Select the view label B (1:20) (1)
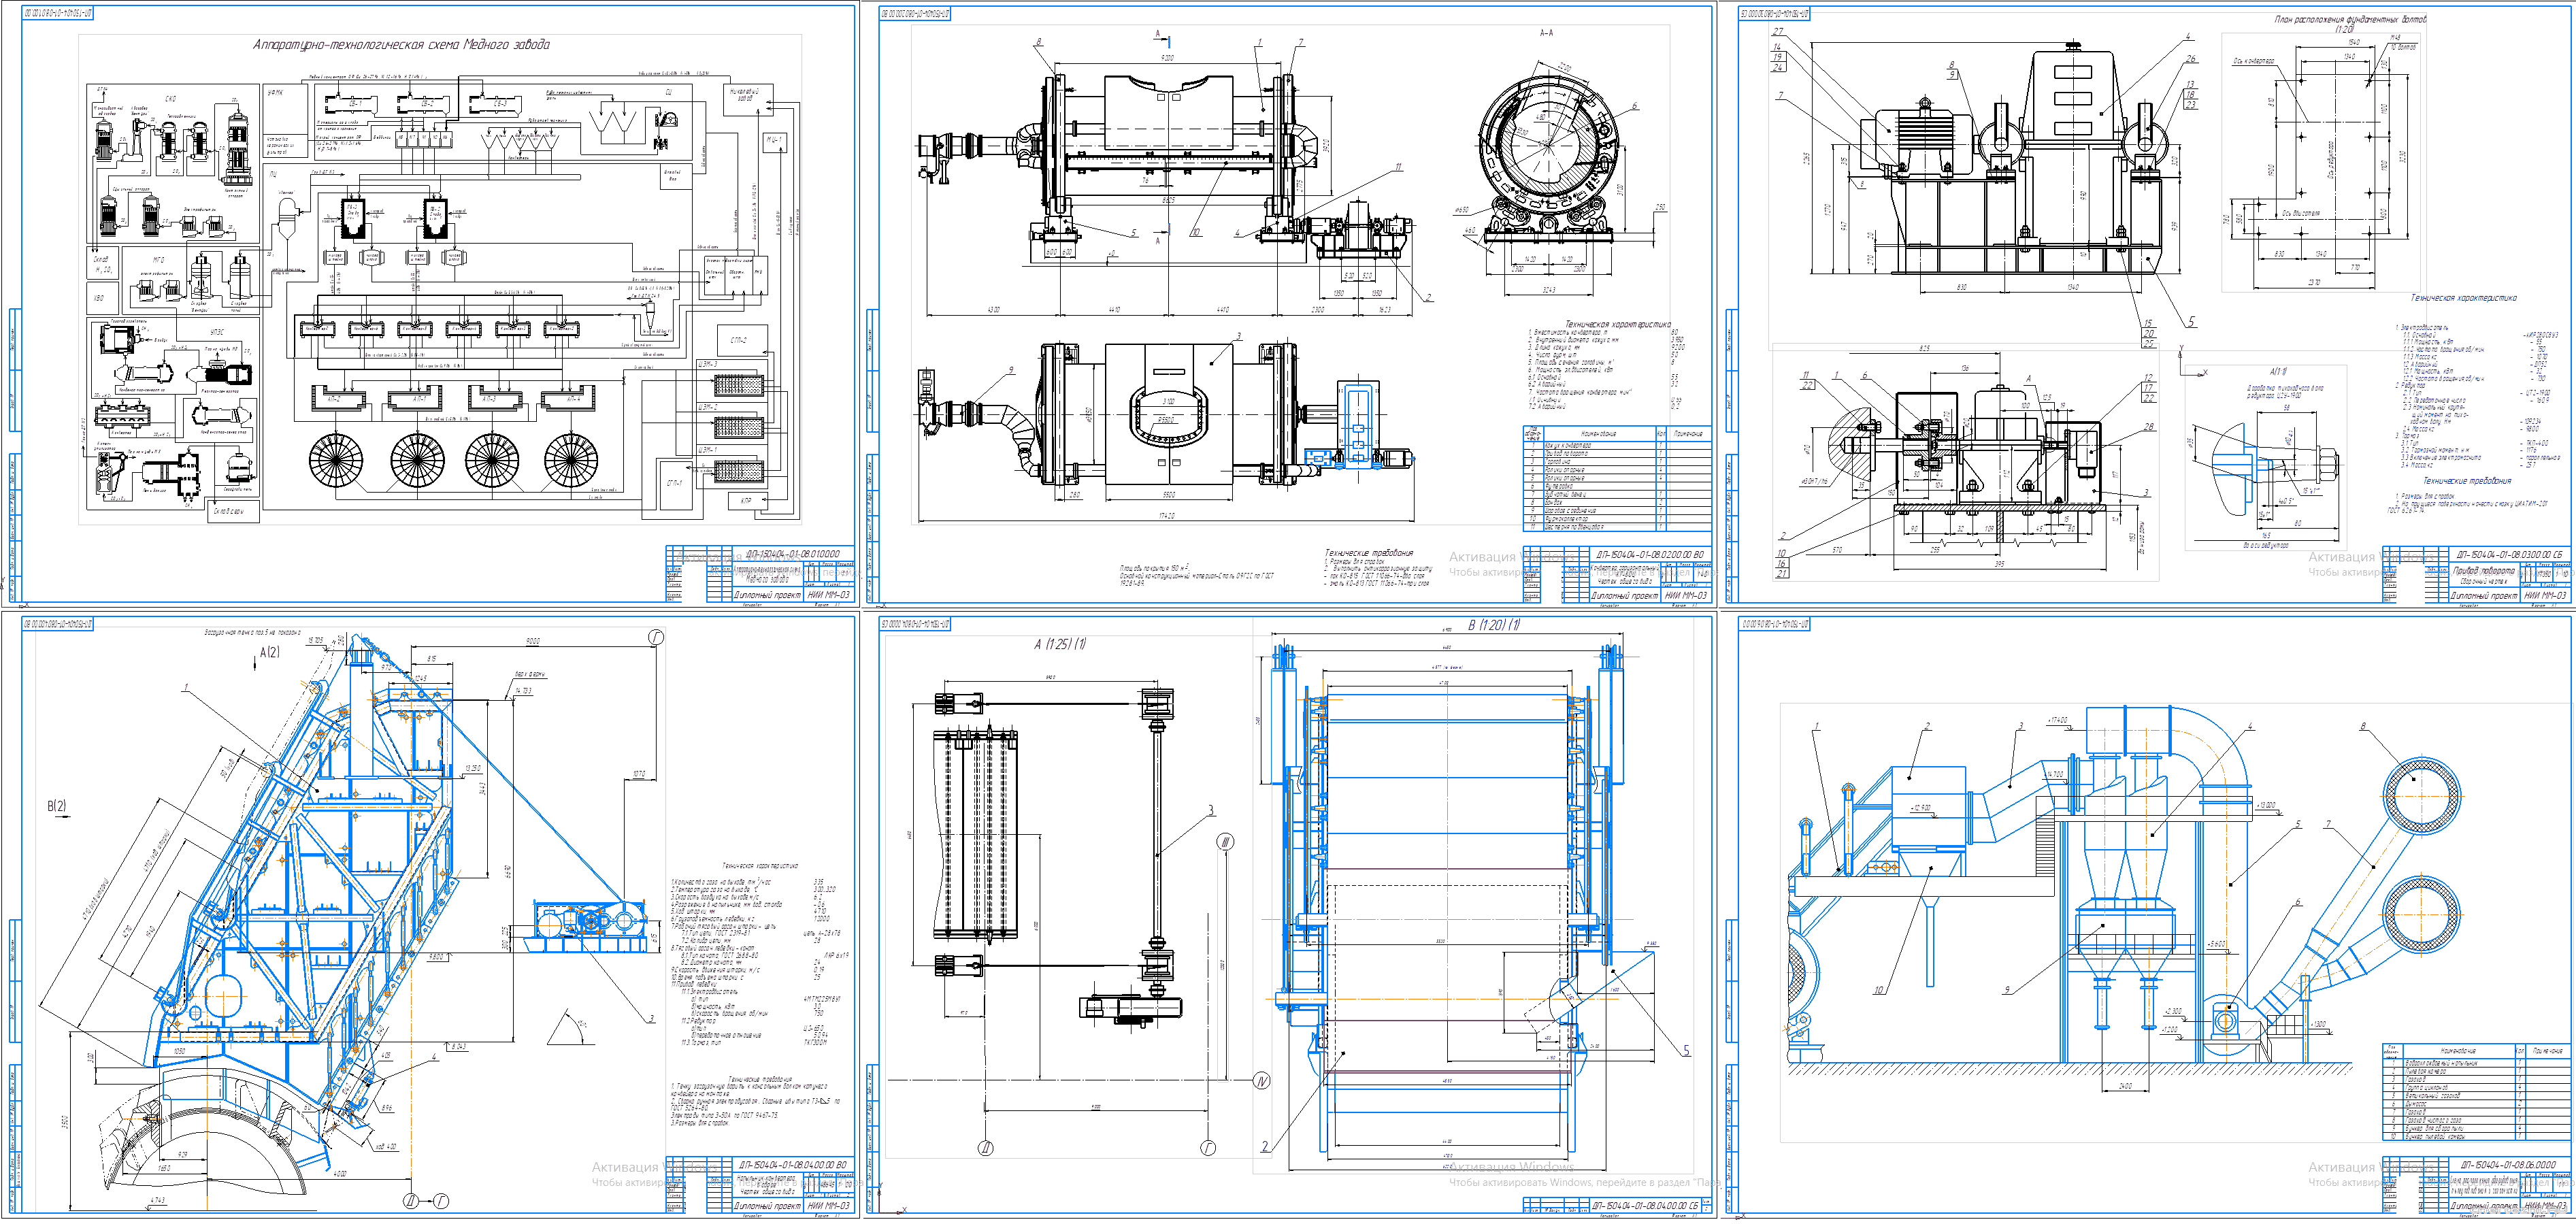Screen dimensions: 2576x1224 (x=1493, y=625)
